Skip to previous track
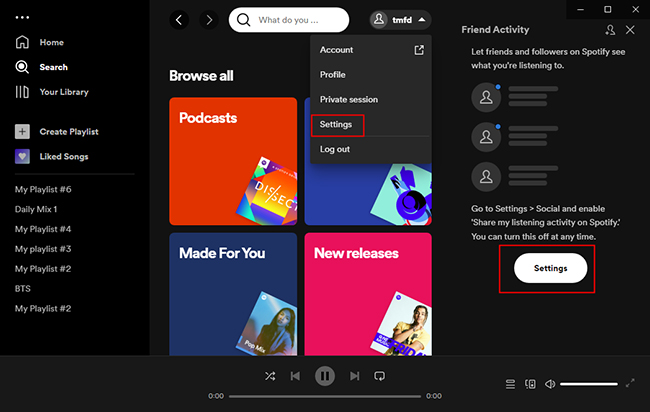This screenshot has height=412, width=650. coord(295,376)
